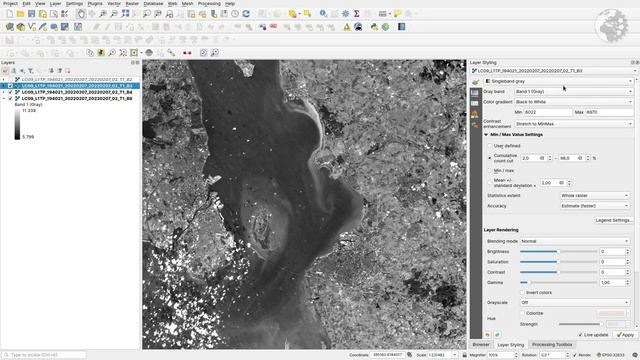Switch to the Browser tab
The width and height of the screenshot is (640, 360).
pyautogui.click(x=481, y=344)
